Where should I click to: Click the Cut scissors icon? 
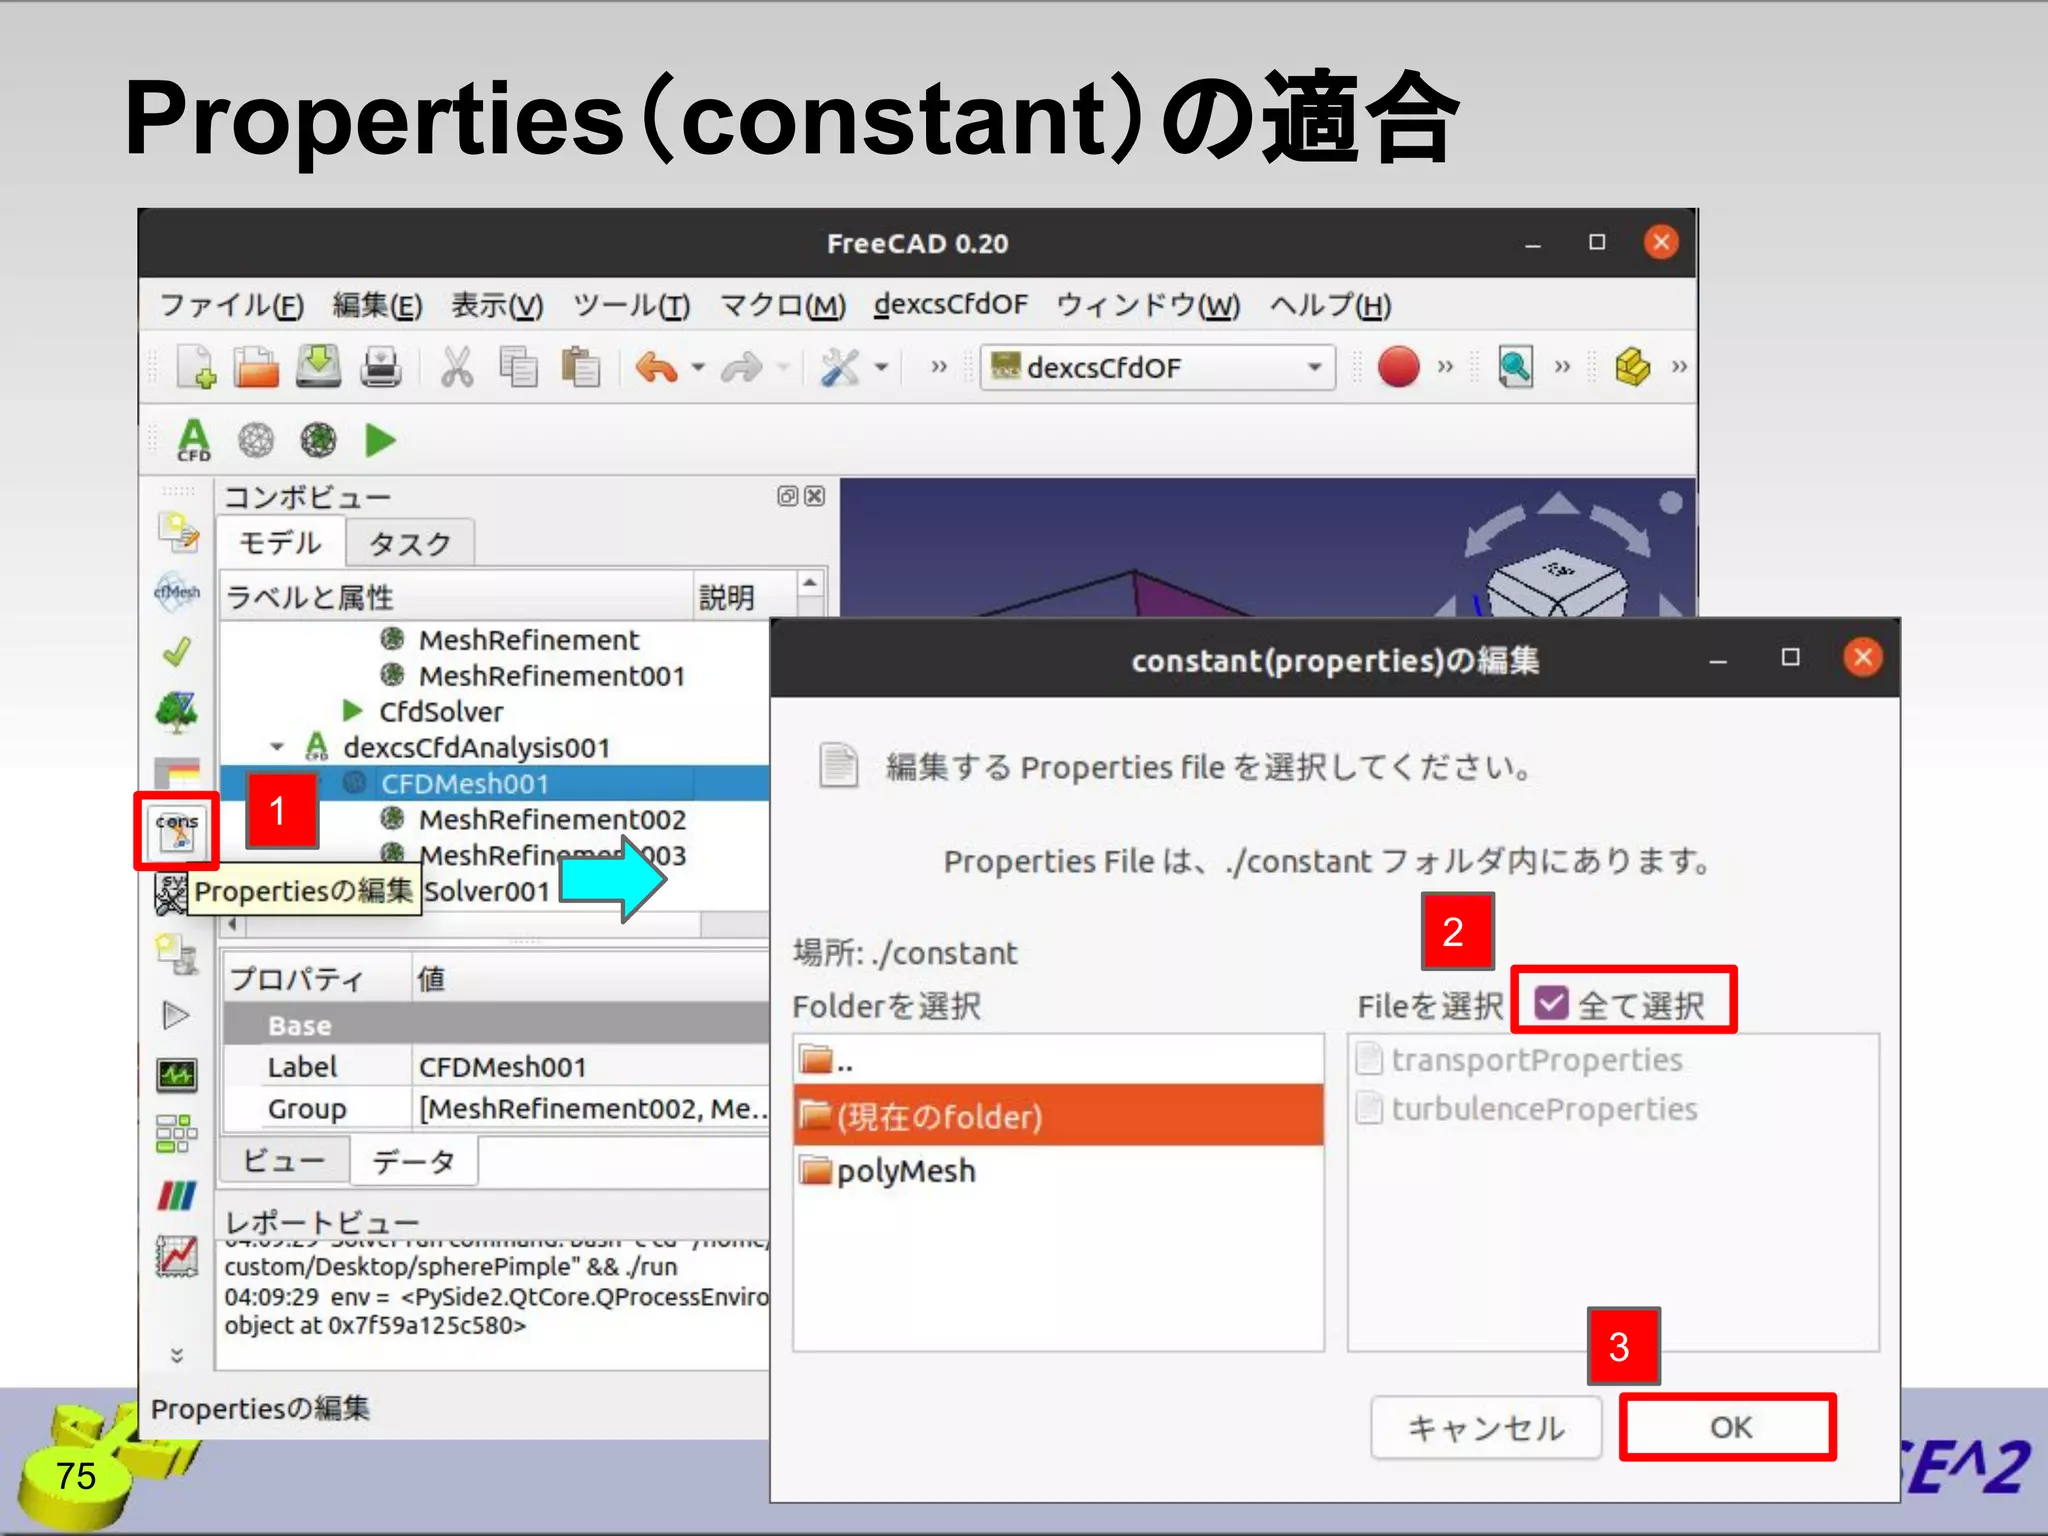click(x=457, y=367)
